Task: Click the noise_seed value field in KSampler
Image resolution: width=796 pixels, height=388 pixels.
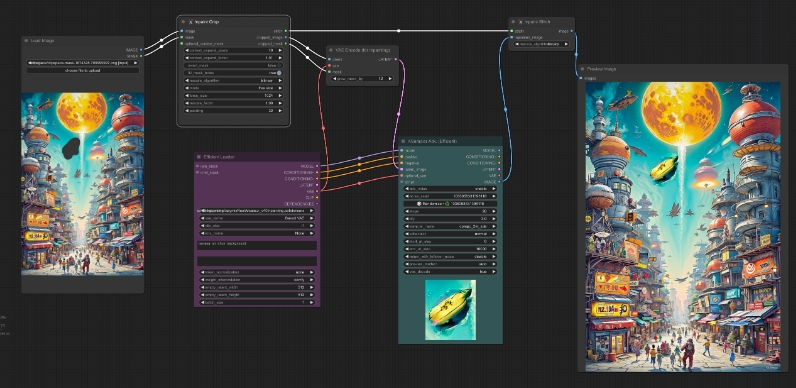Action: (450, 196)
